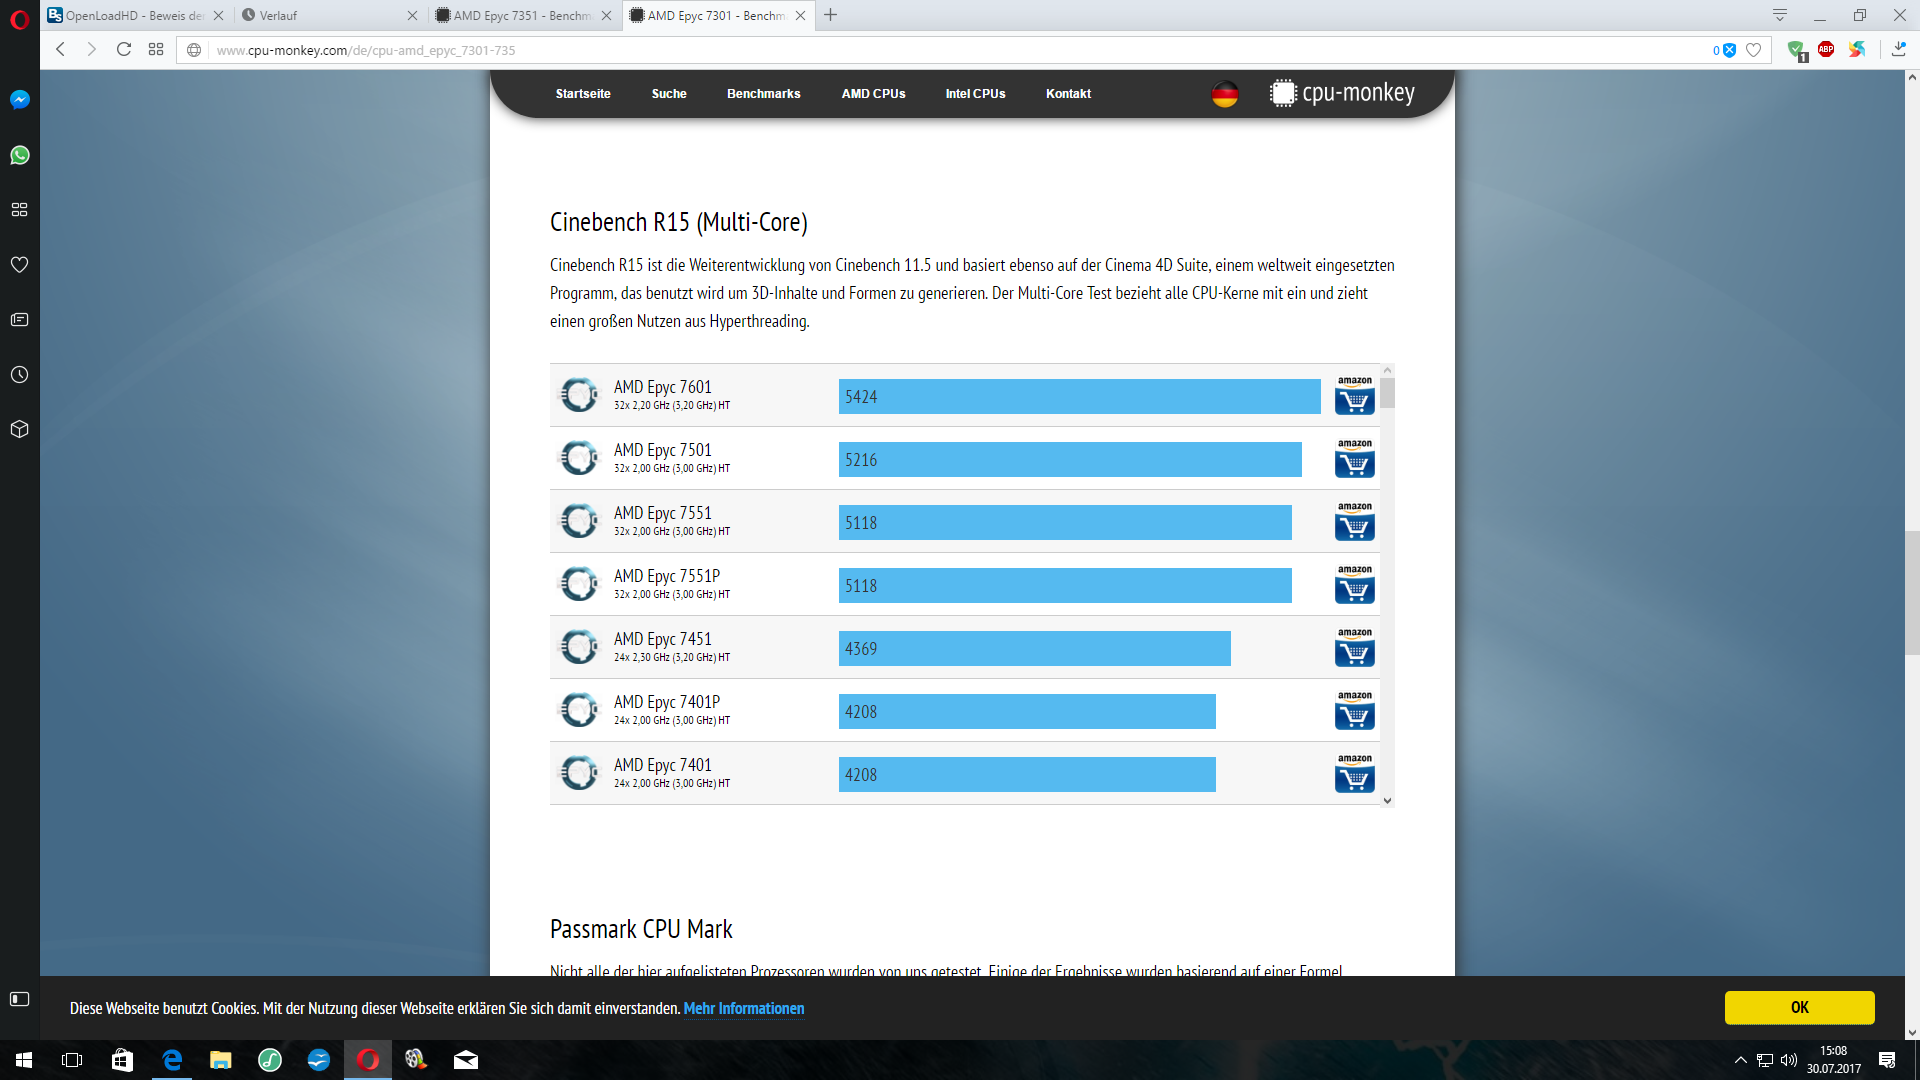Open tab menu dropdown in title bar

pyautogui.click(x=1780, y=15)
